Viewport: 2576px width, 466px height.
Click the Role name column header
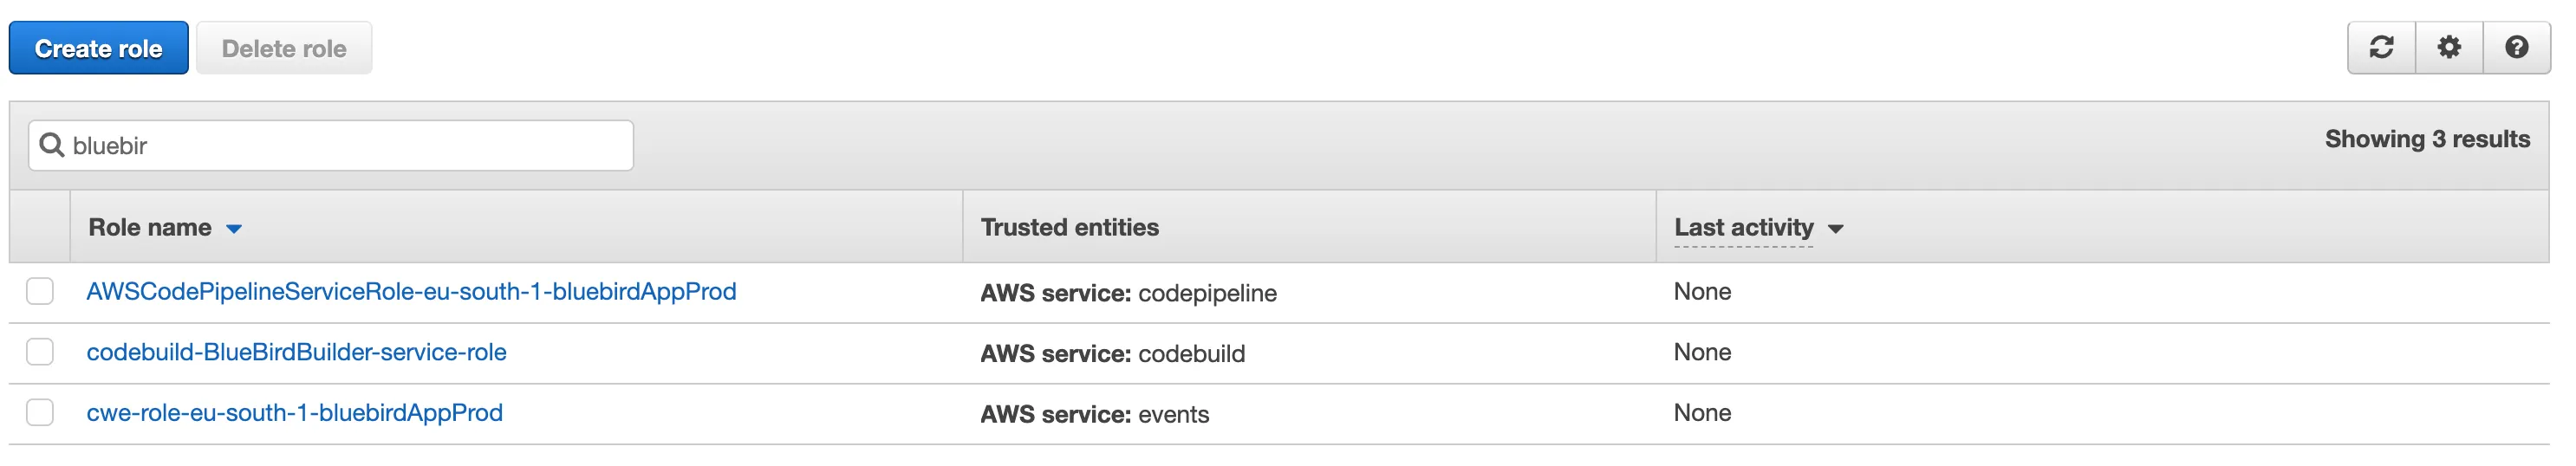point(150,228)
